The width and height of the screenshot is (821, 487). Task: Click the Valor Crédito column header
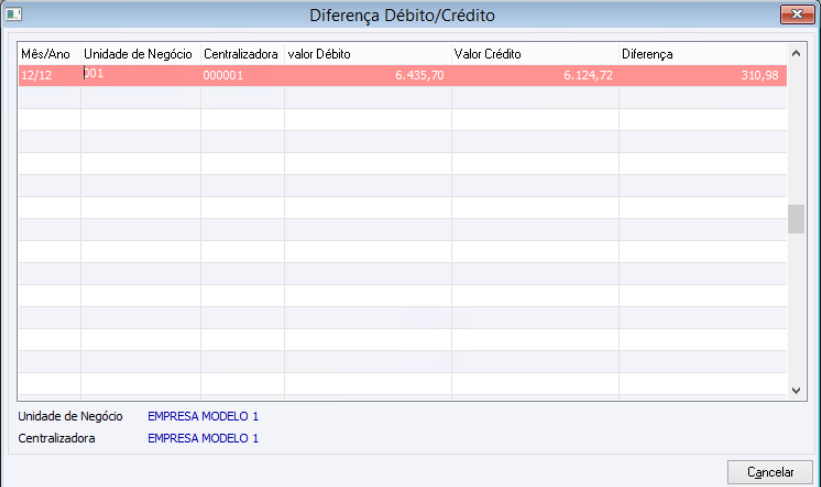(x=535, y=54)
